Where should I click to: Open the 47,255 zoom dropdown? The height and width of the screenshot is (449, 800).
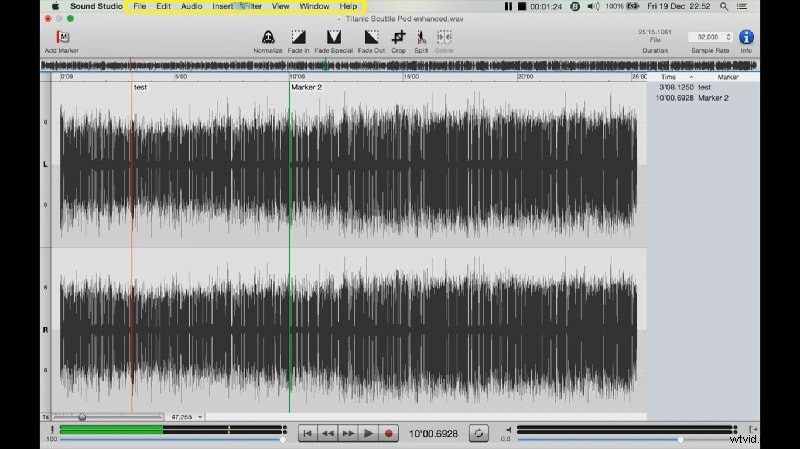coord(186,417)
